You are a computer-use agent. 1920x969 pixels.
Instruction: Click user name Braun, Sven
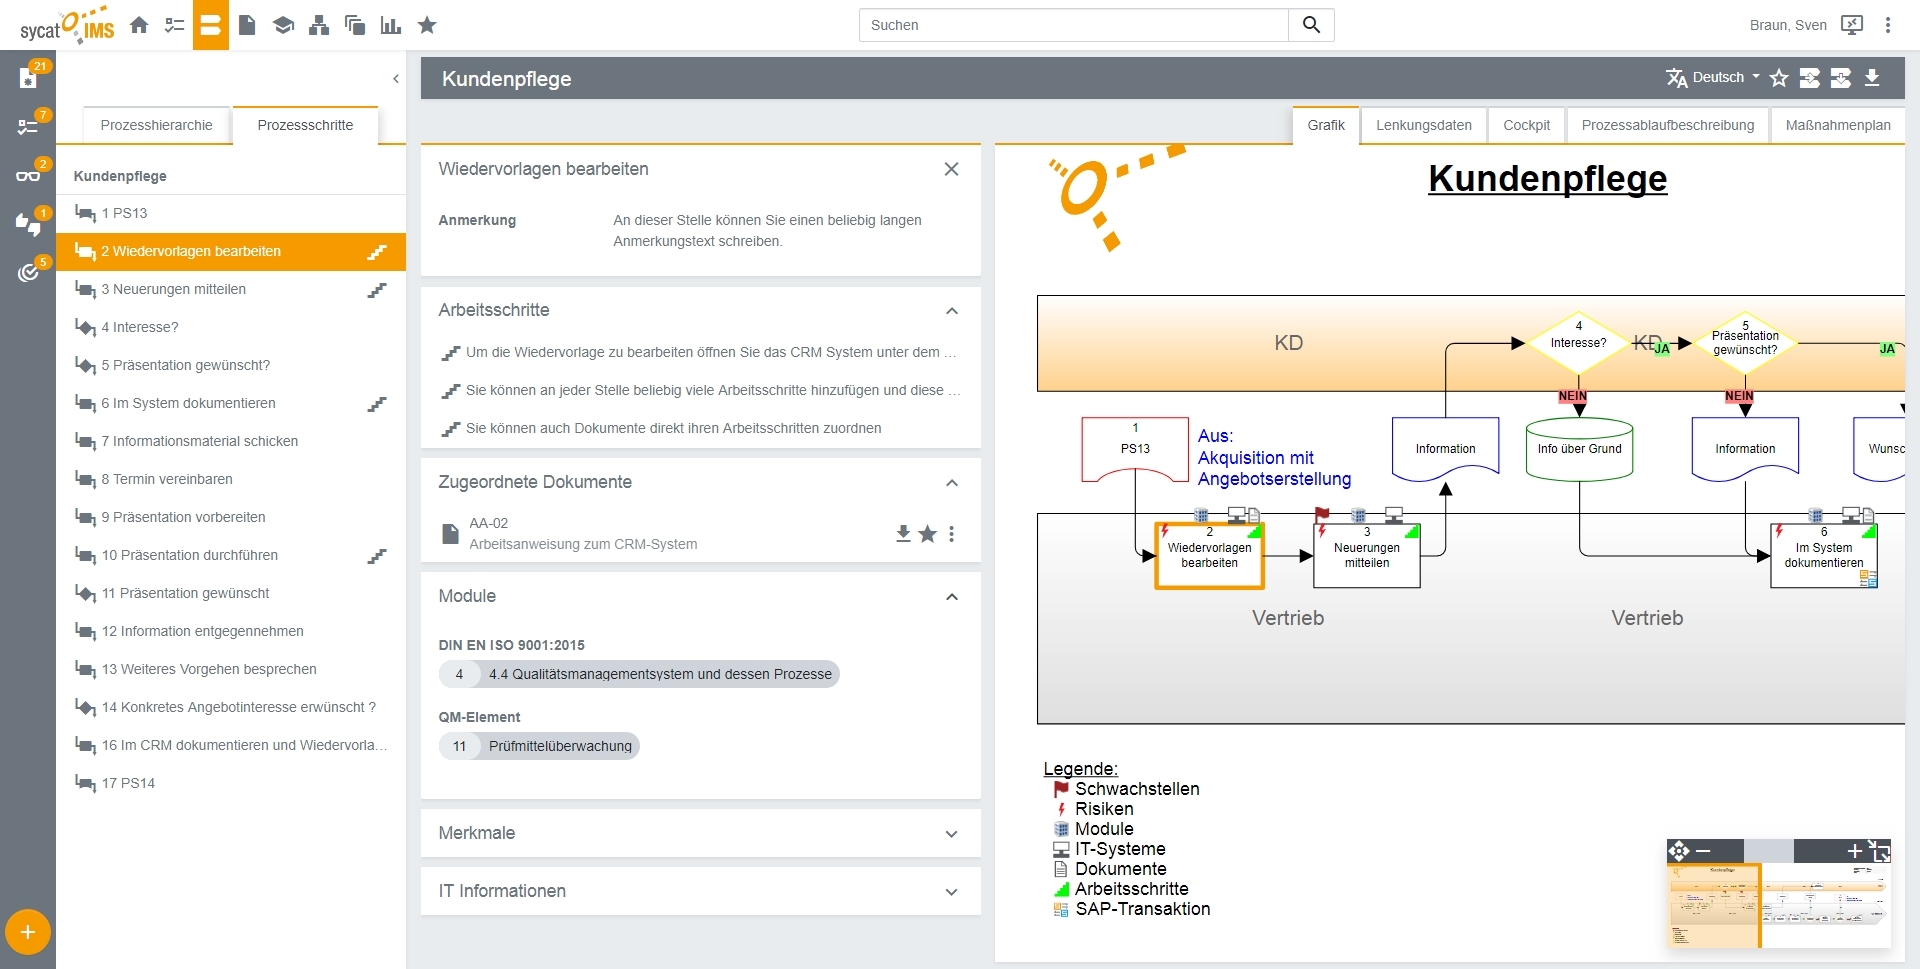point(1788,25)
